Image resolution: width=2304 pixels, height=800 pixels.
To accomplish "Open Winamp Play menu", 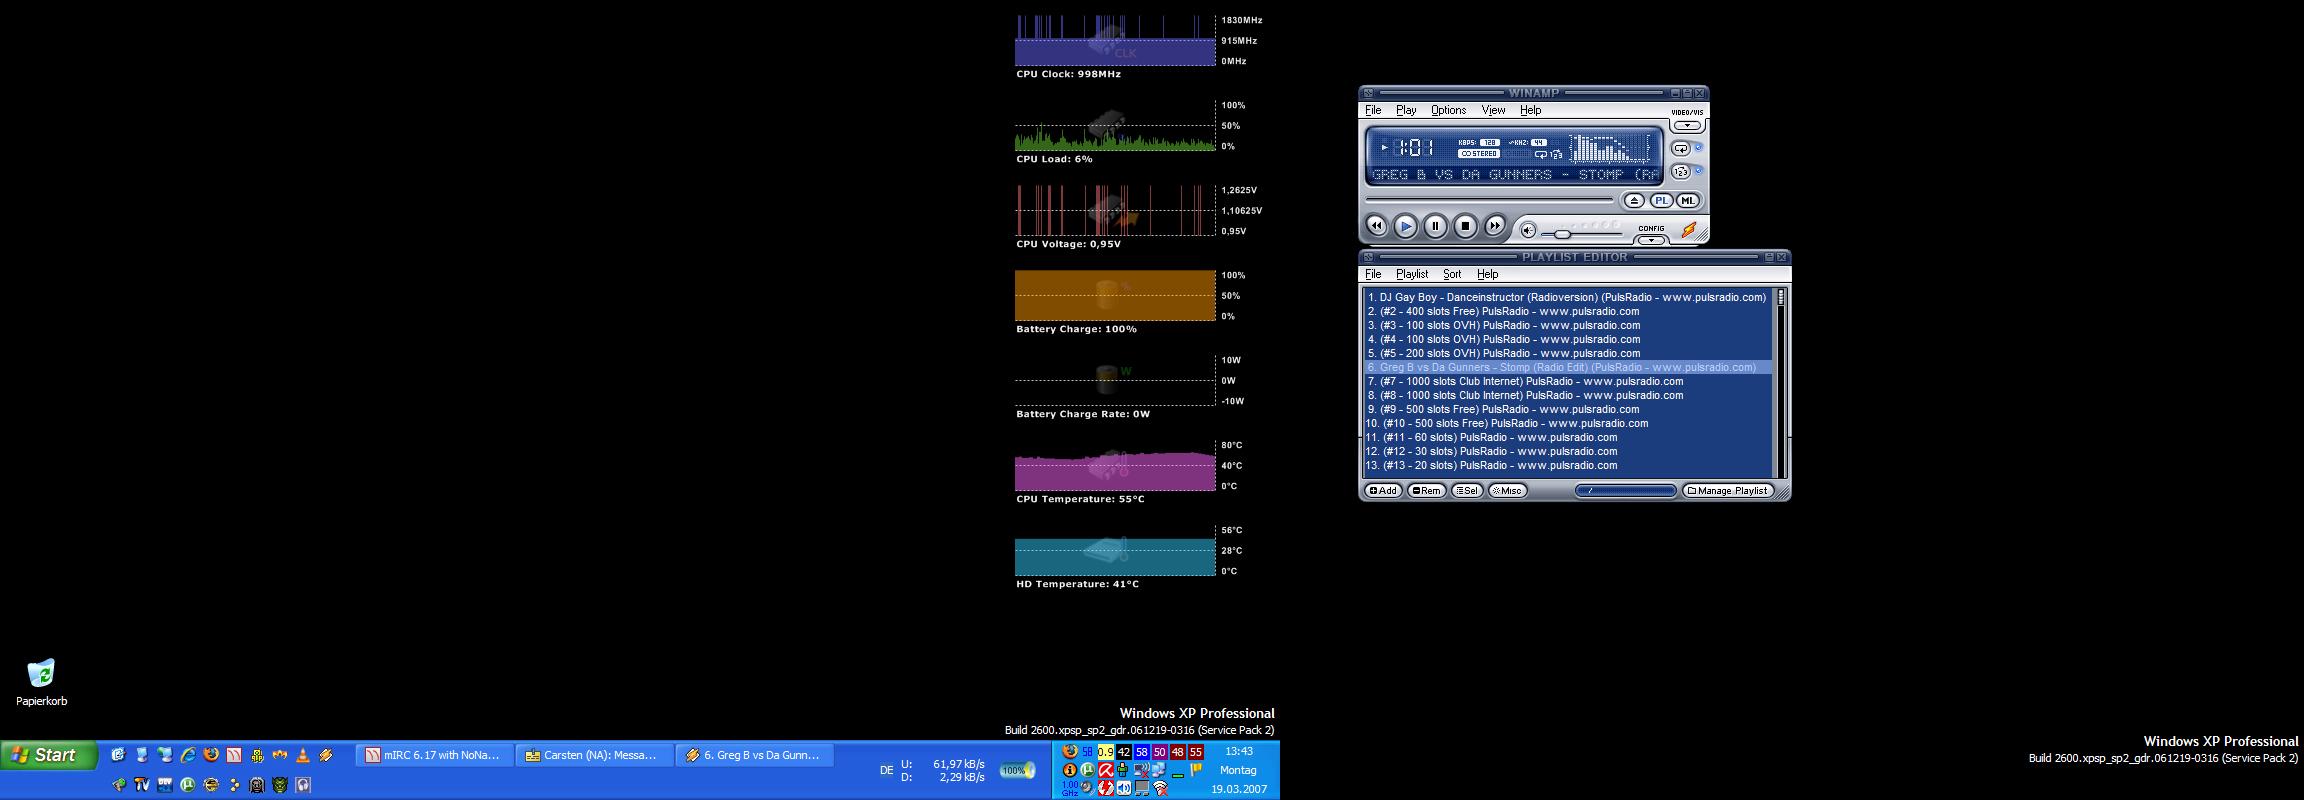I will pos(1406,110).
